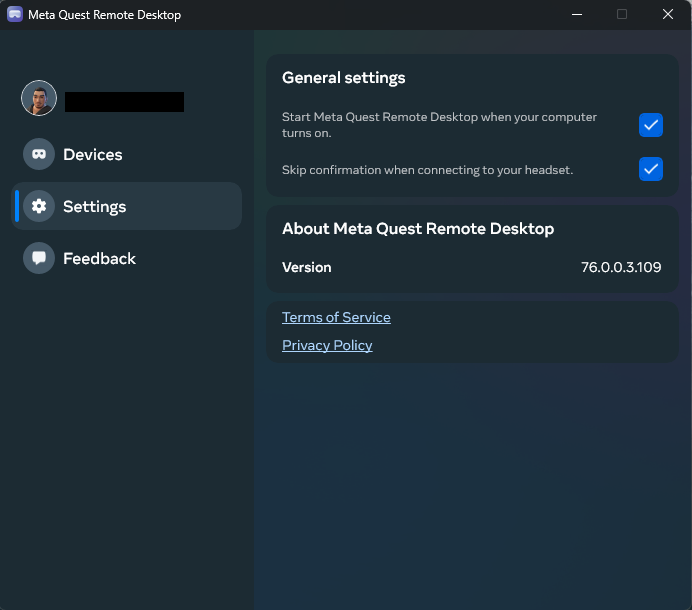This screenshot has width=692, height=610.
Task: Go to the Feedback menu label
Action: tap(99, 258)
